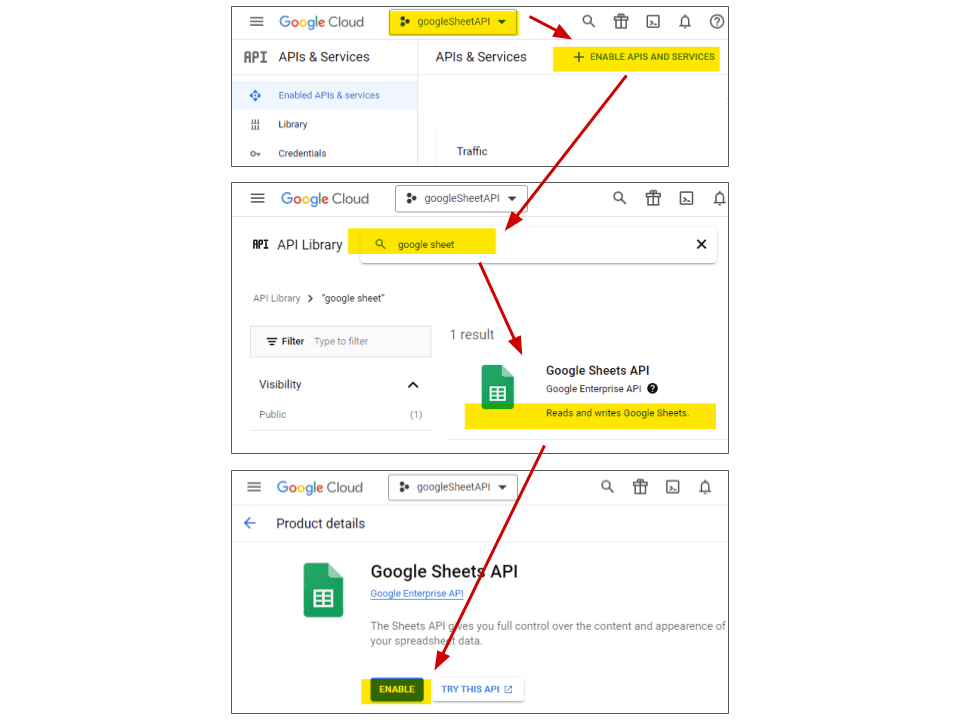
Task: Click "Reads and writes Google Sheets." description
Action: [617, 413]
